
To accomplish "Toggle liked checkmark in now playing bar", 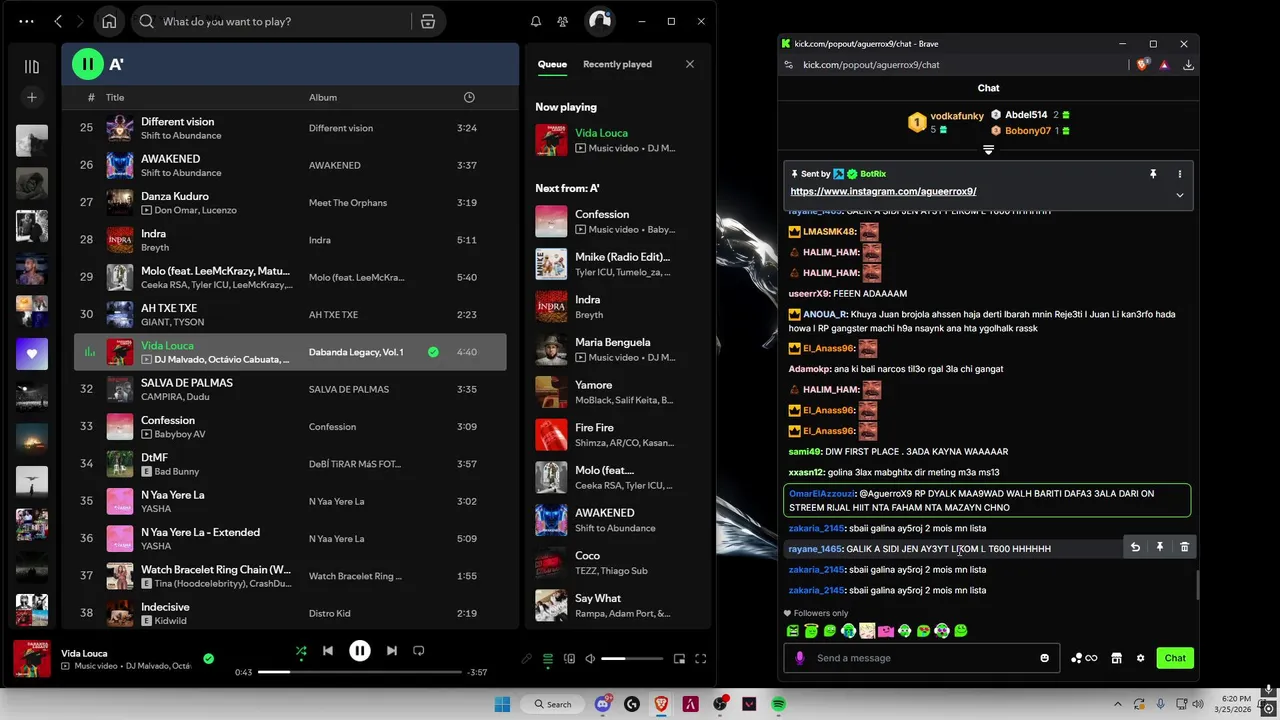I will click(208, 659).
